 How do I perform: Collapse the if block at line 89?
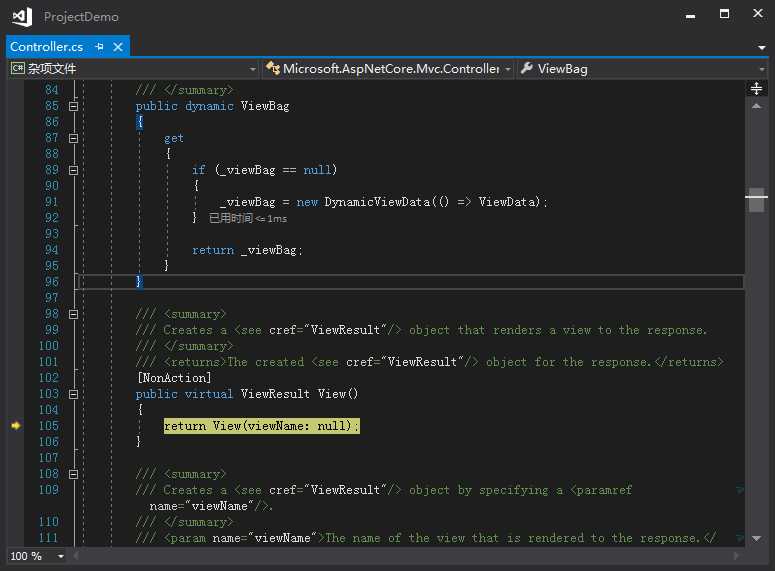click(x=74, y=171)
